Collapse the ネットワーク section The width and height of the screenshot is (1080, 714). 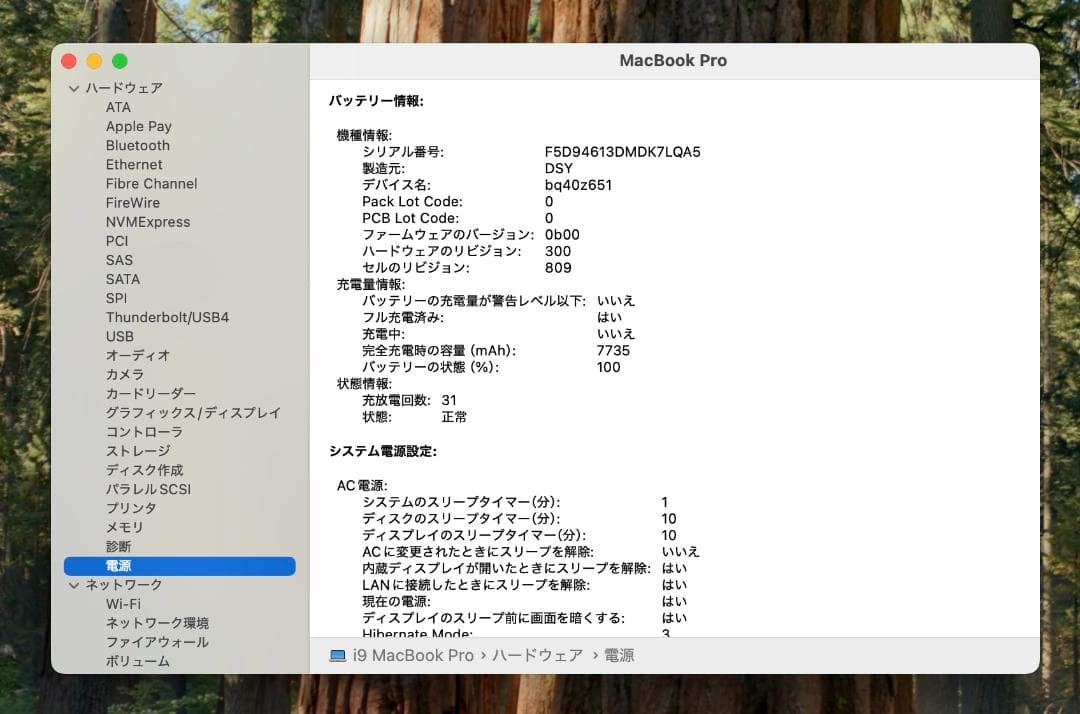(74, 584)
